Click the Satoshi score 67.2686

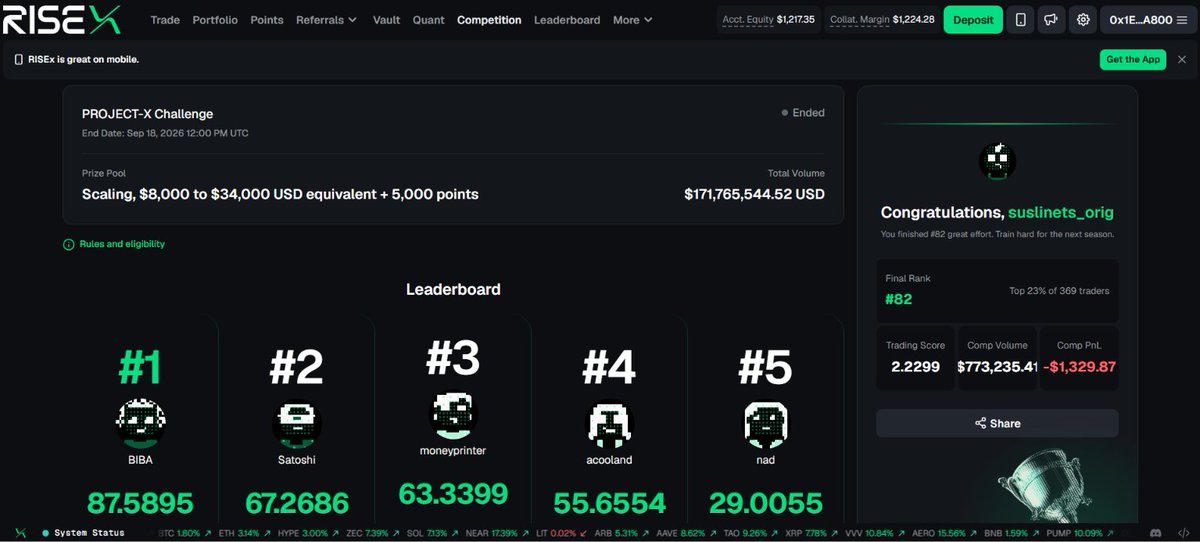click(297, 502)
